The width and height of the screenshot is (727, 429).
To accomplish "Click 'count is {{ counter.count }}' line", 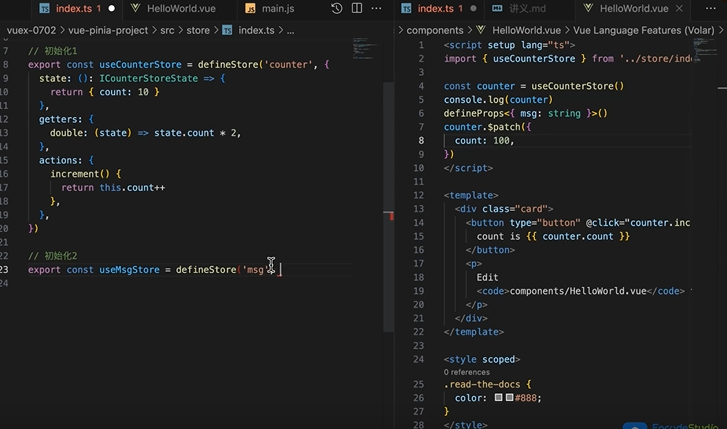I will tap(553, 236).
